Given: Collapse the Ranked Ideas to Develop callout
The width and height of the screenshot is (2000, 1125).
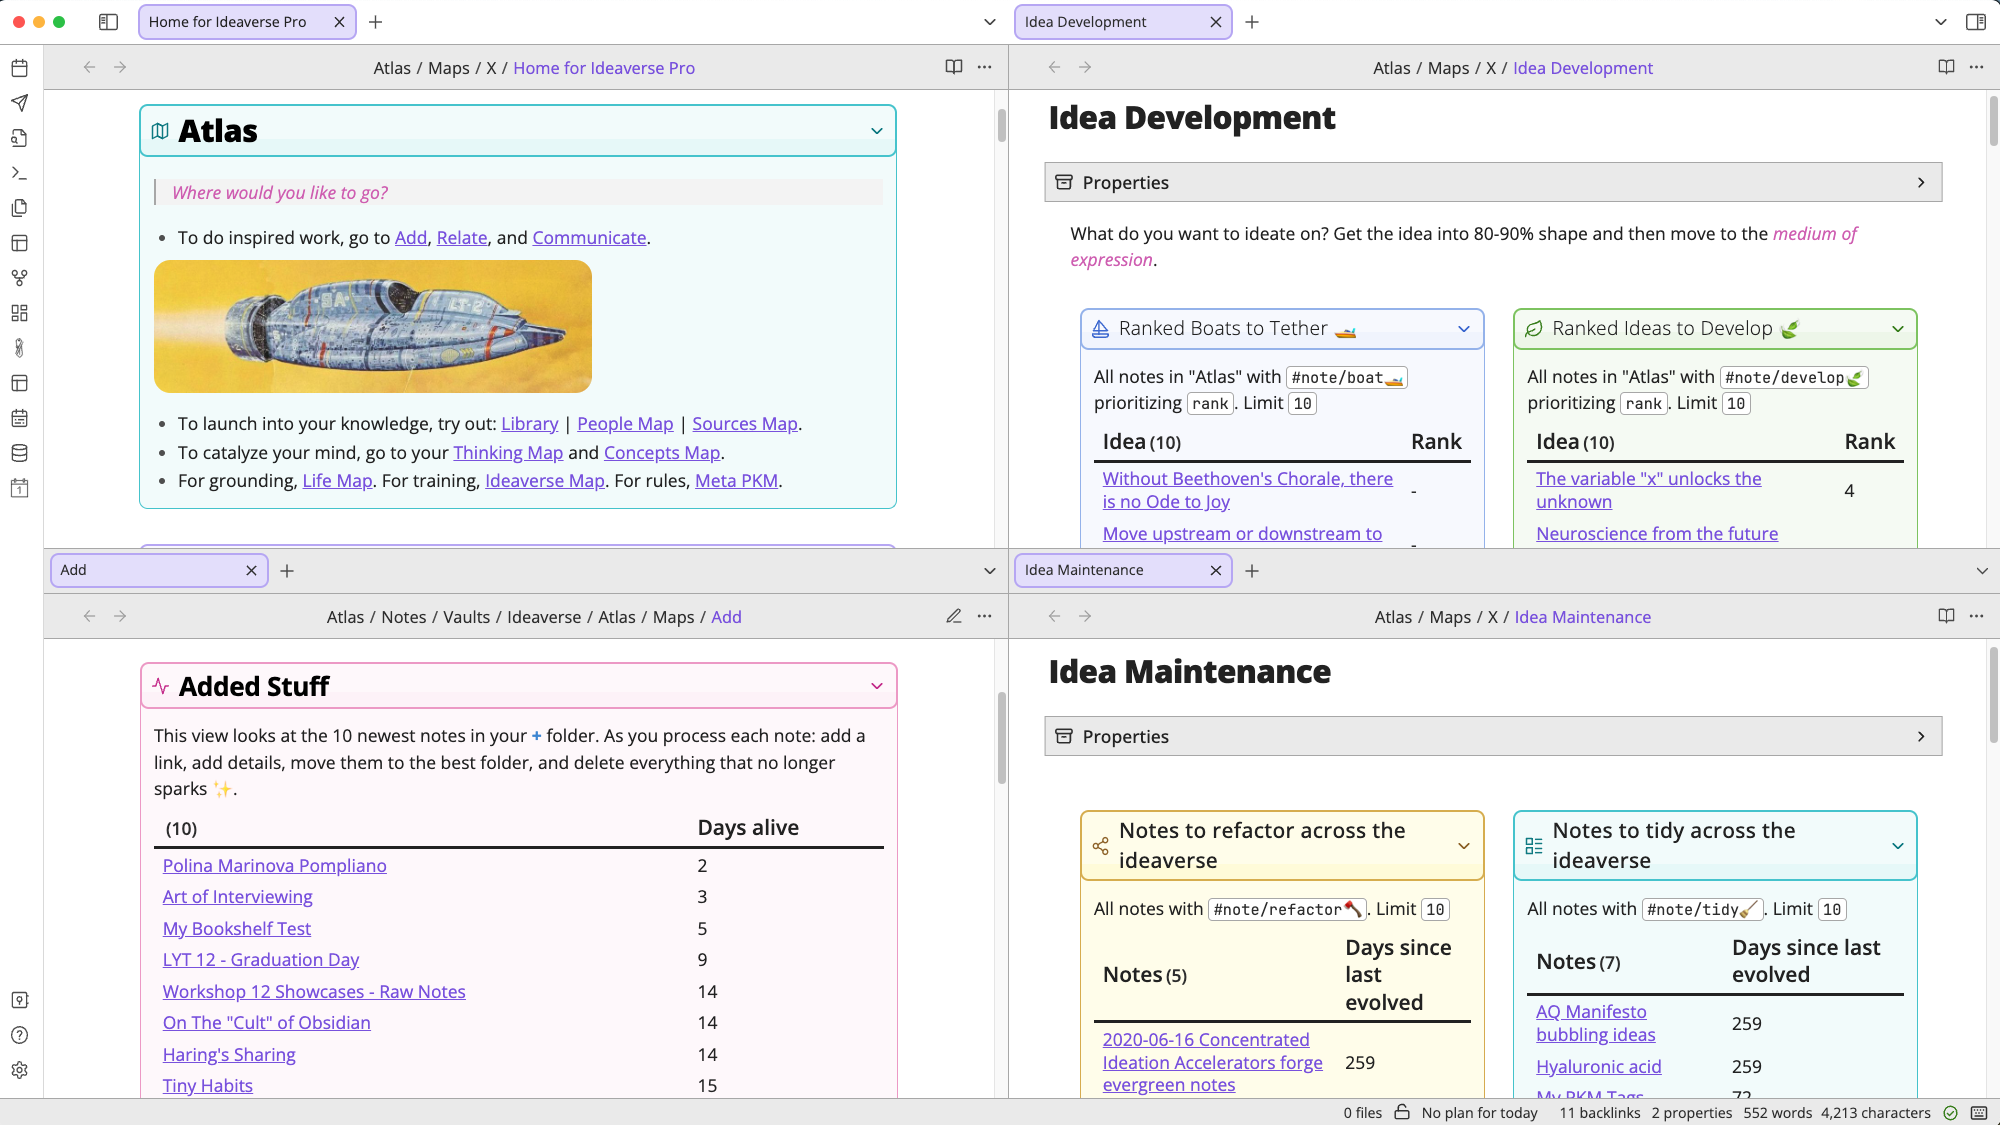Looking at the screenshot, I should (x=1897, y=328).
